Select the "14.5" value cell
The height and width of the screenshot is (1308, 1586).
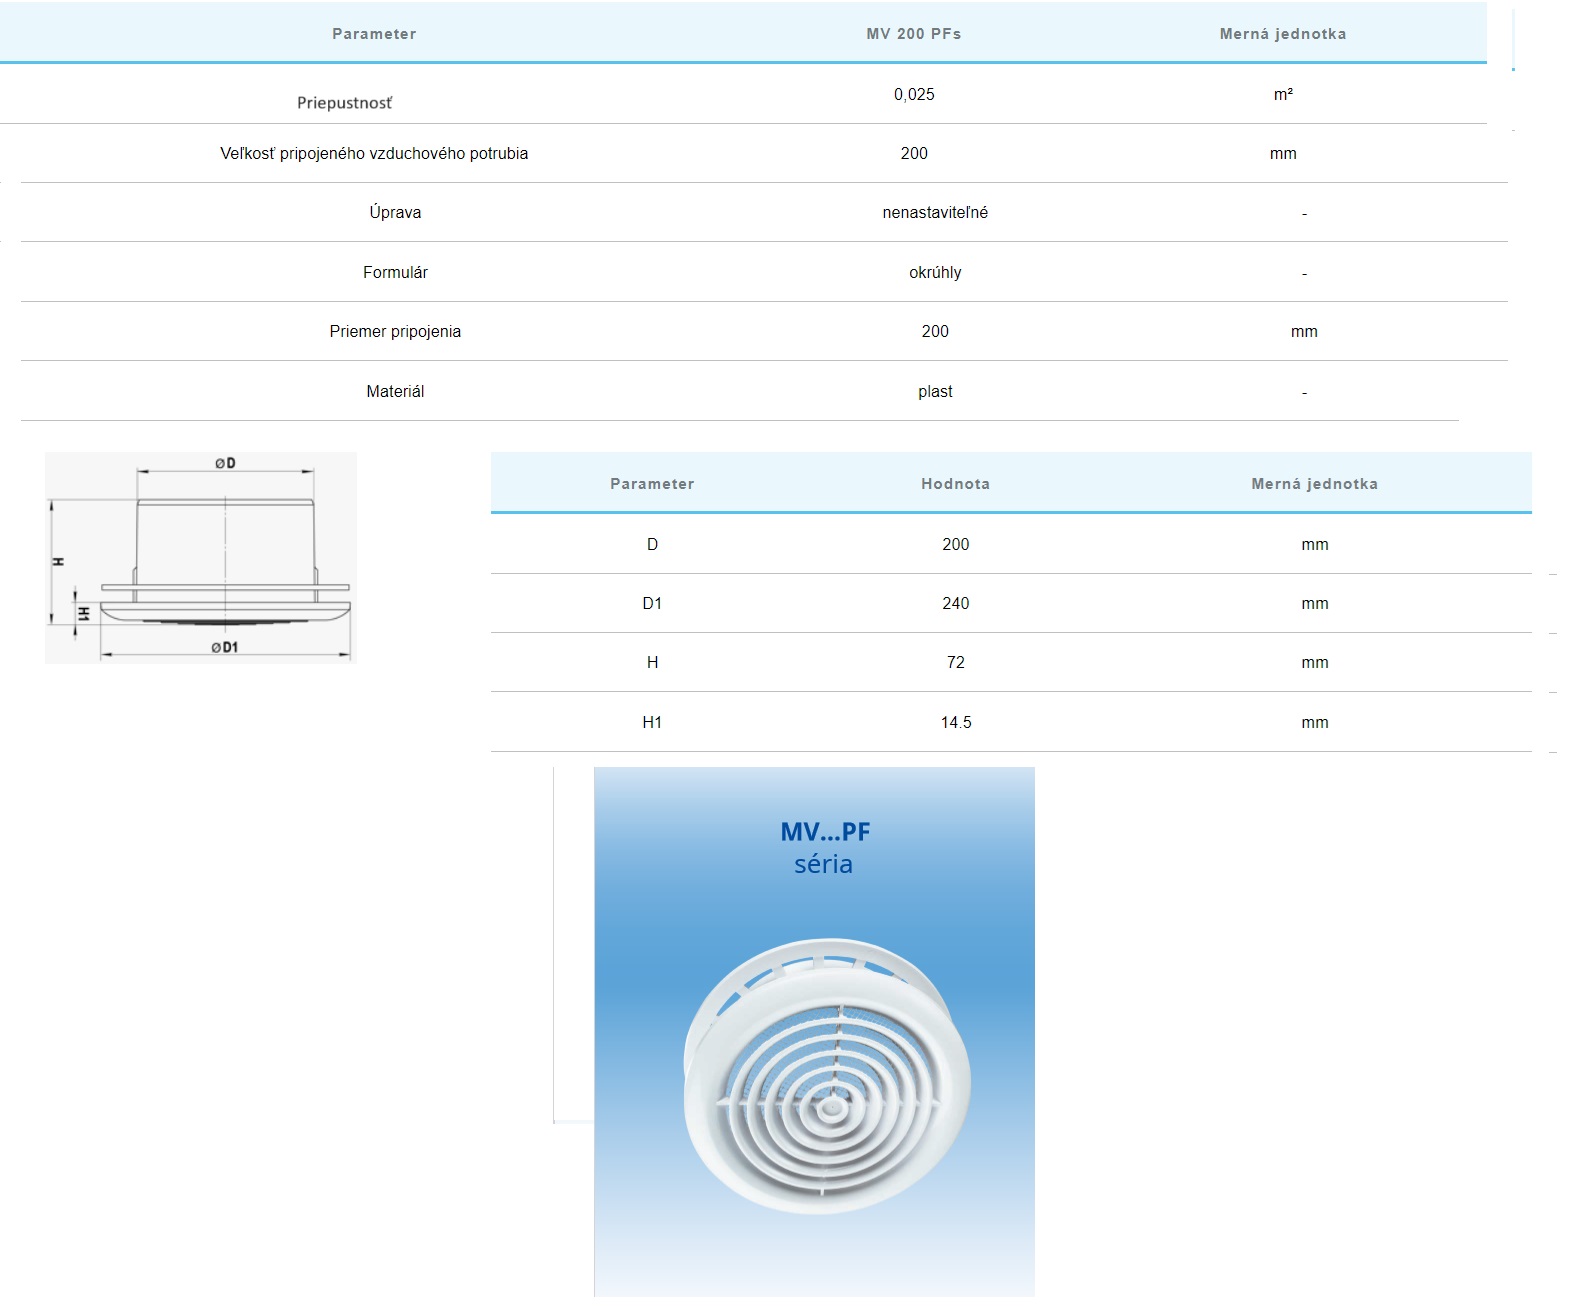point(955,722)
